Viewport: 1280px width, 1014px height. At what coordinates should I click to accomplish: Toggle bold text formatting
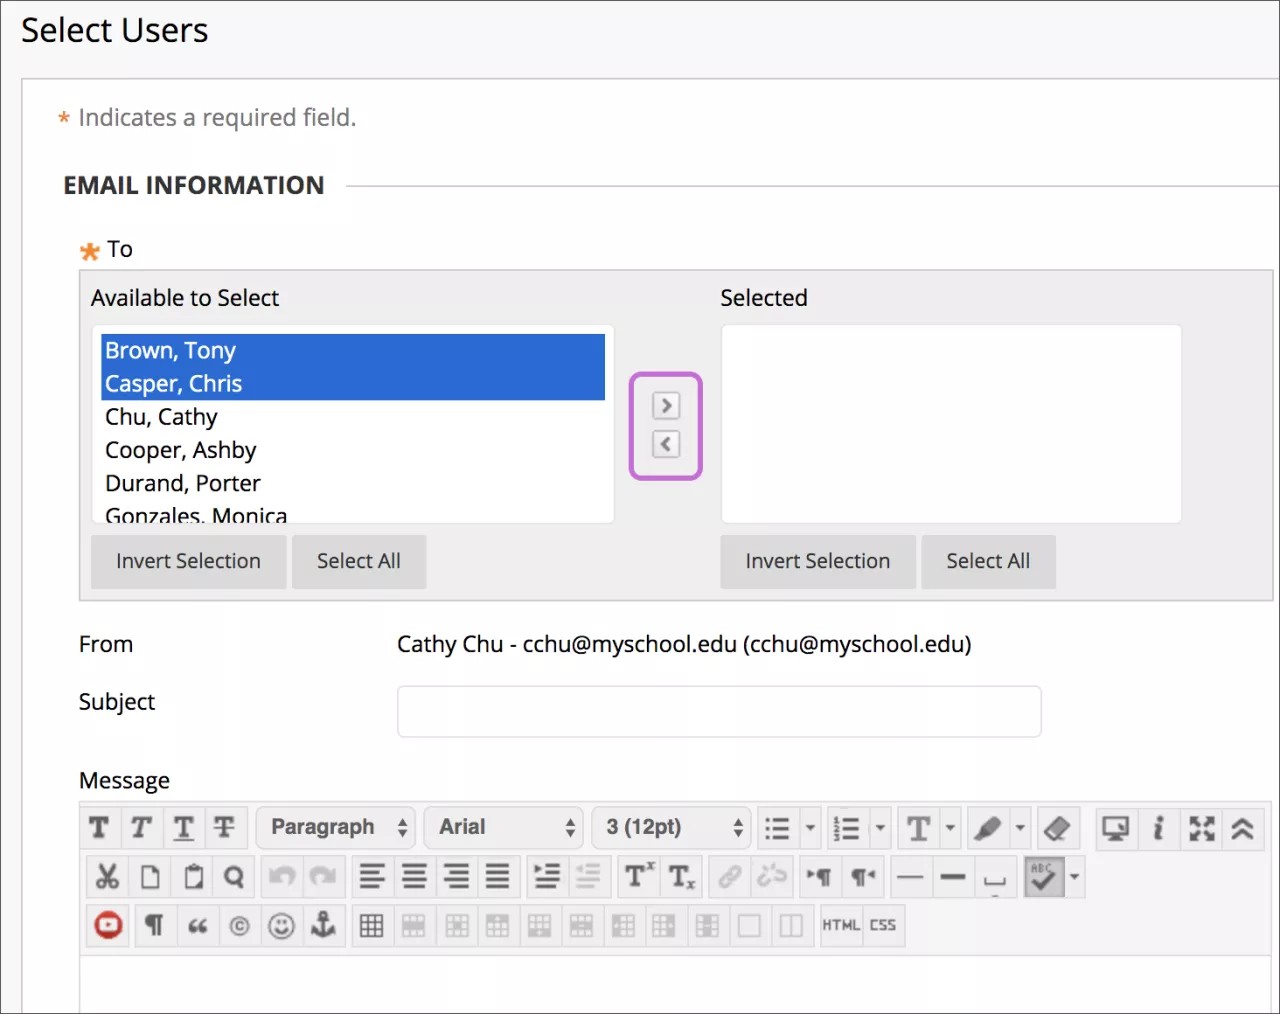click(99, 827)
